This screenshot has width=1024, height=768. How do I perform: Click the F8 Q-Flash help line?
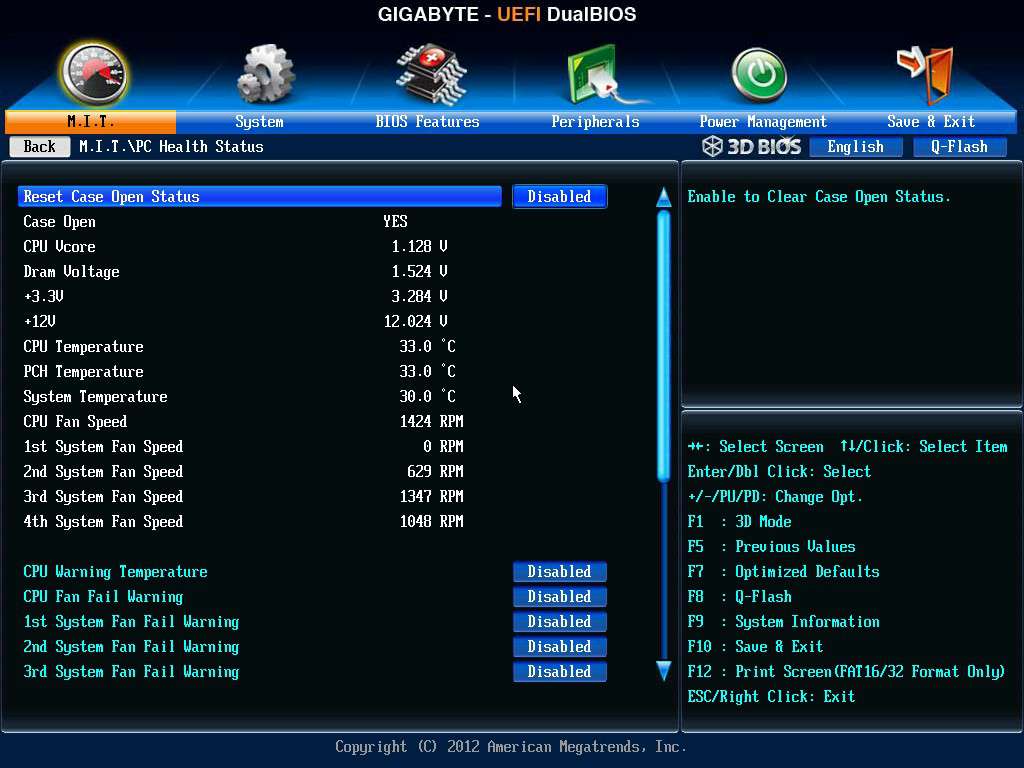click(739, 596)
